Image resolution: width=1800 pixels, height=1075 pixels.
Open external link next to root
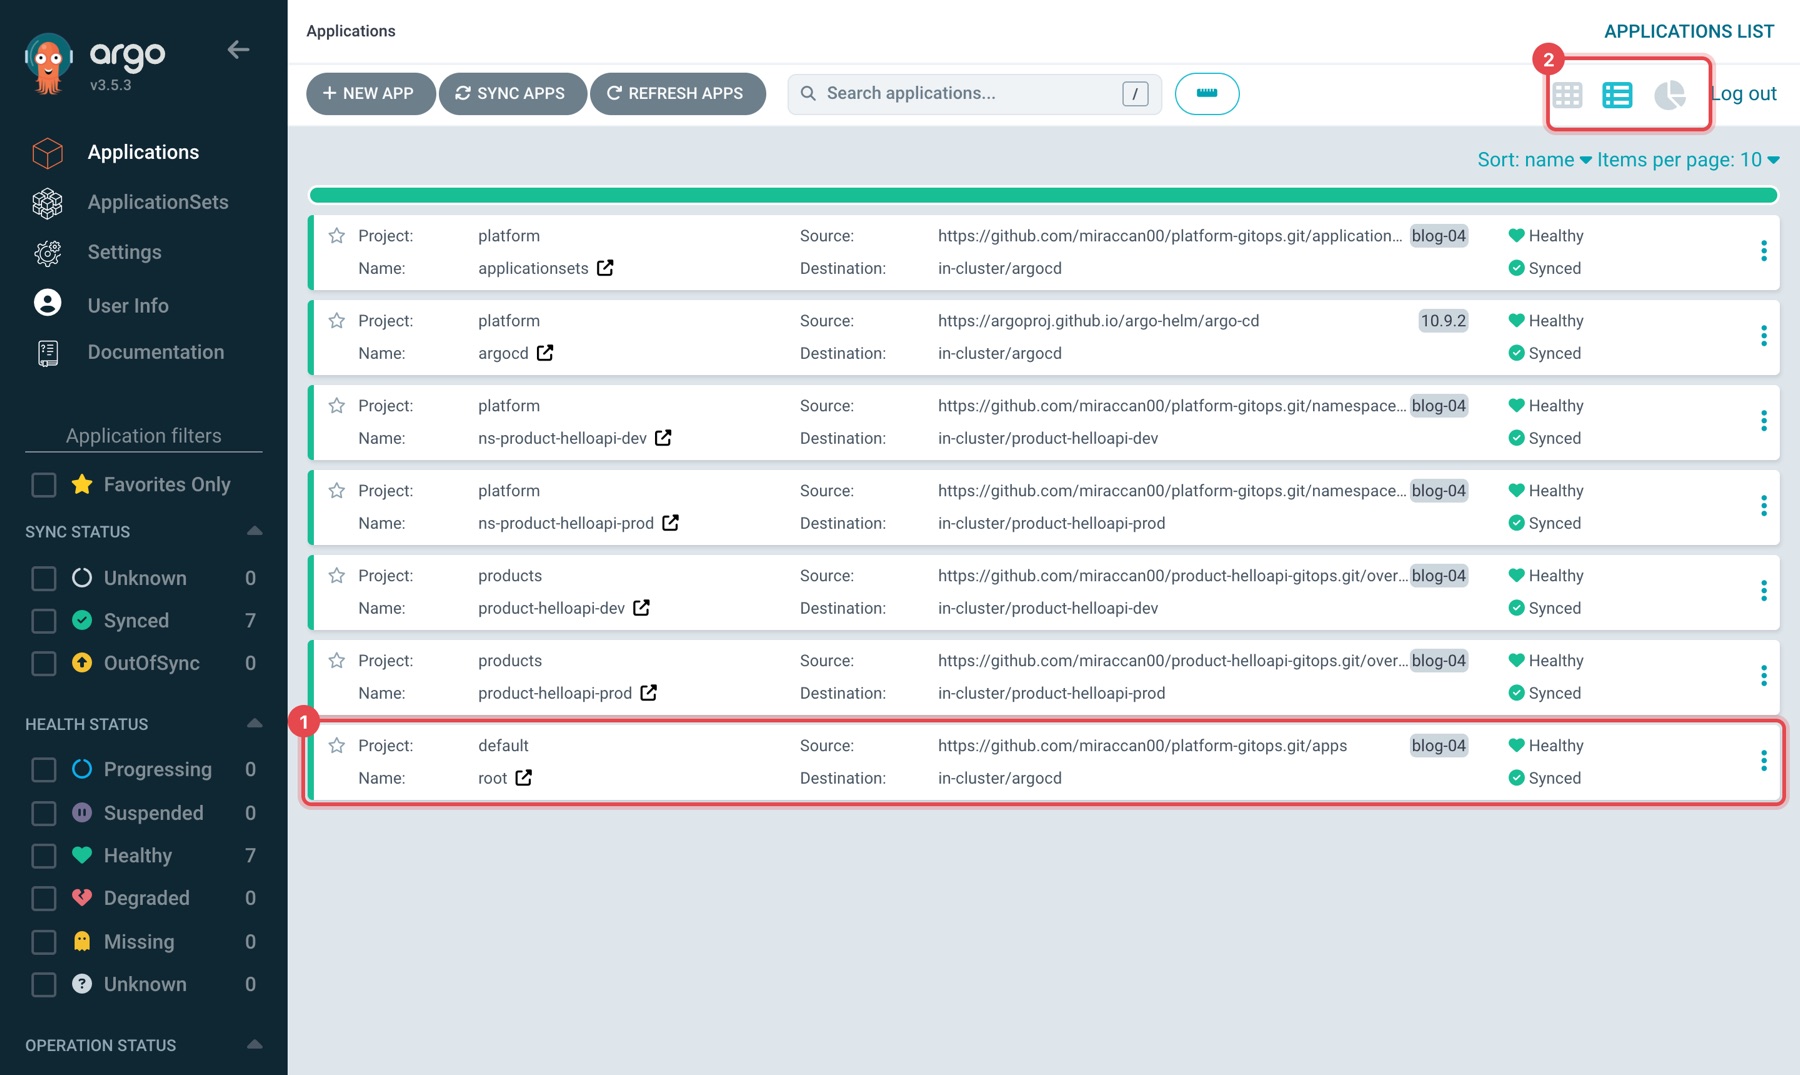[524, 778]
